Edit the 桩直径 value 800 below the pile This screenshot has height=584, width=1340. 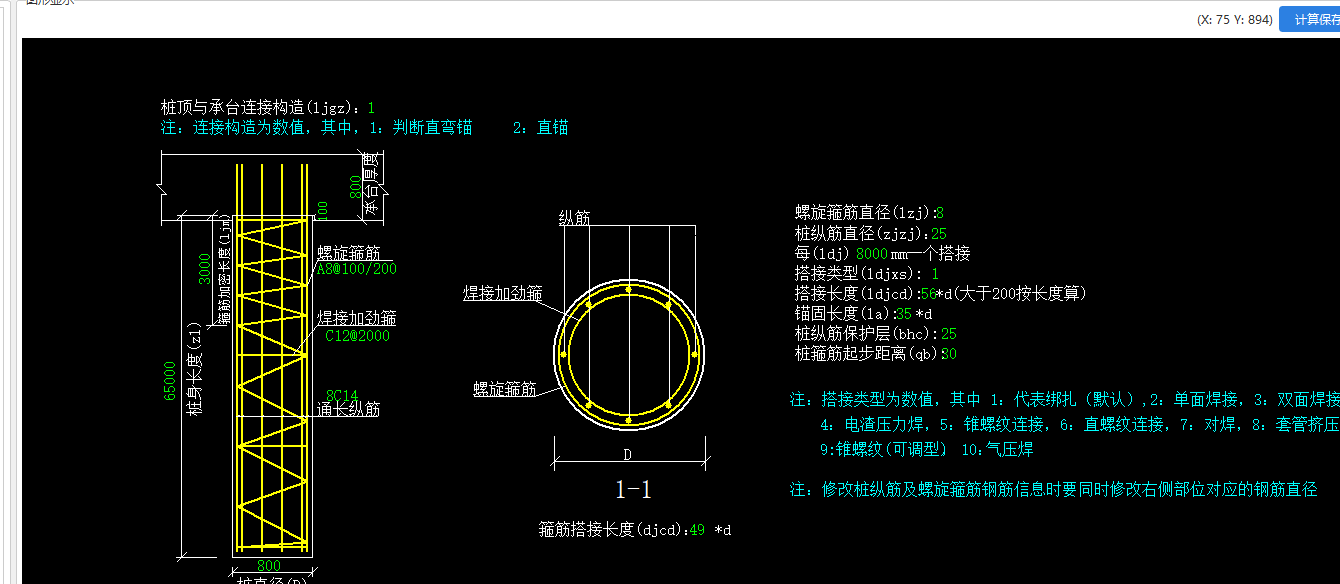click(x=269, y=566)
